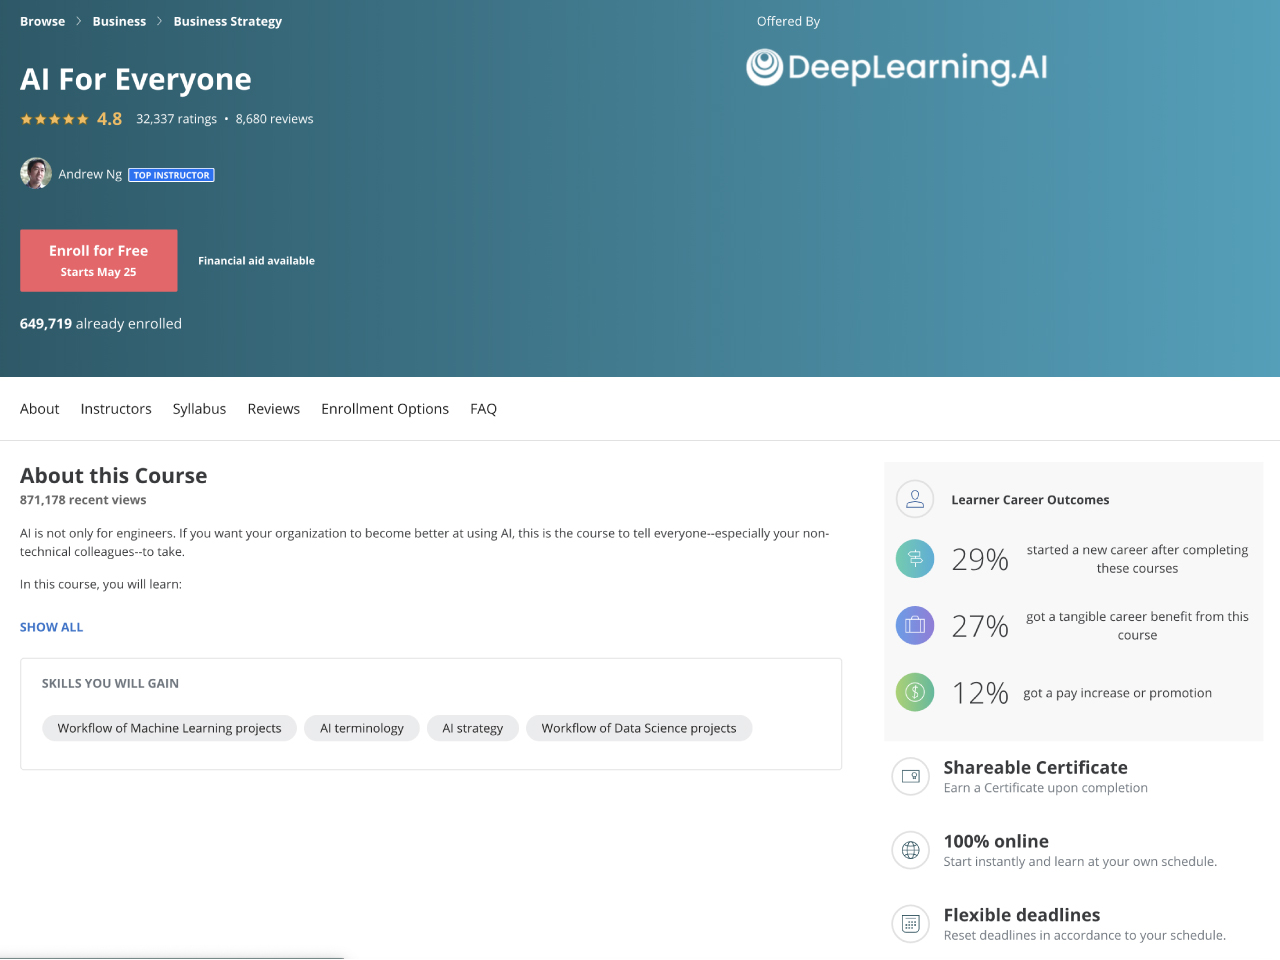
Task: Click the signpost icon beside 29%
Action: (915, 558)
